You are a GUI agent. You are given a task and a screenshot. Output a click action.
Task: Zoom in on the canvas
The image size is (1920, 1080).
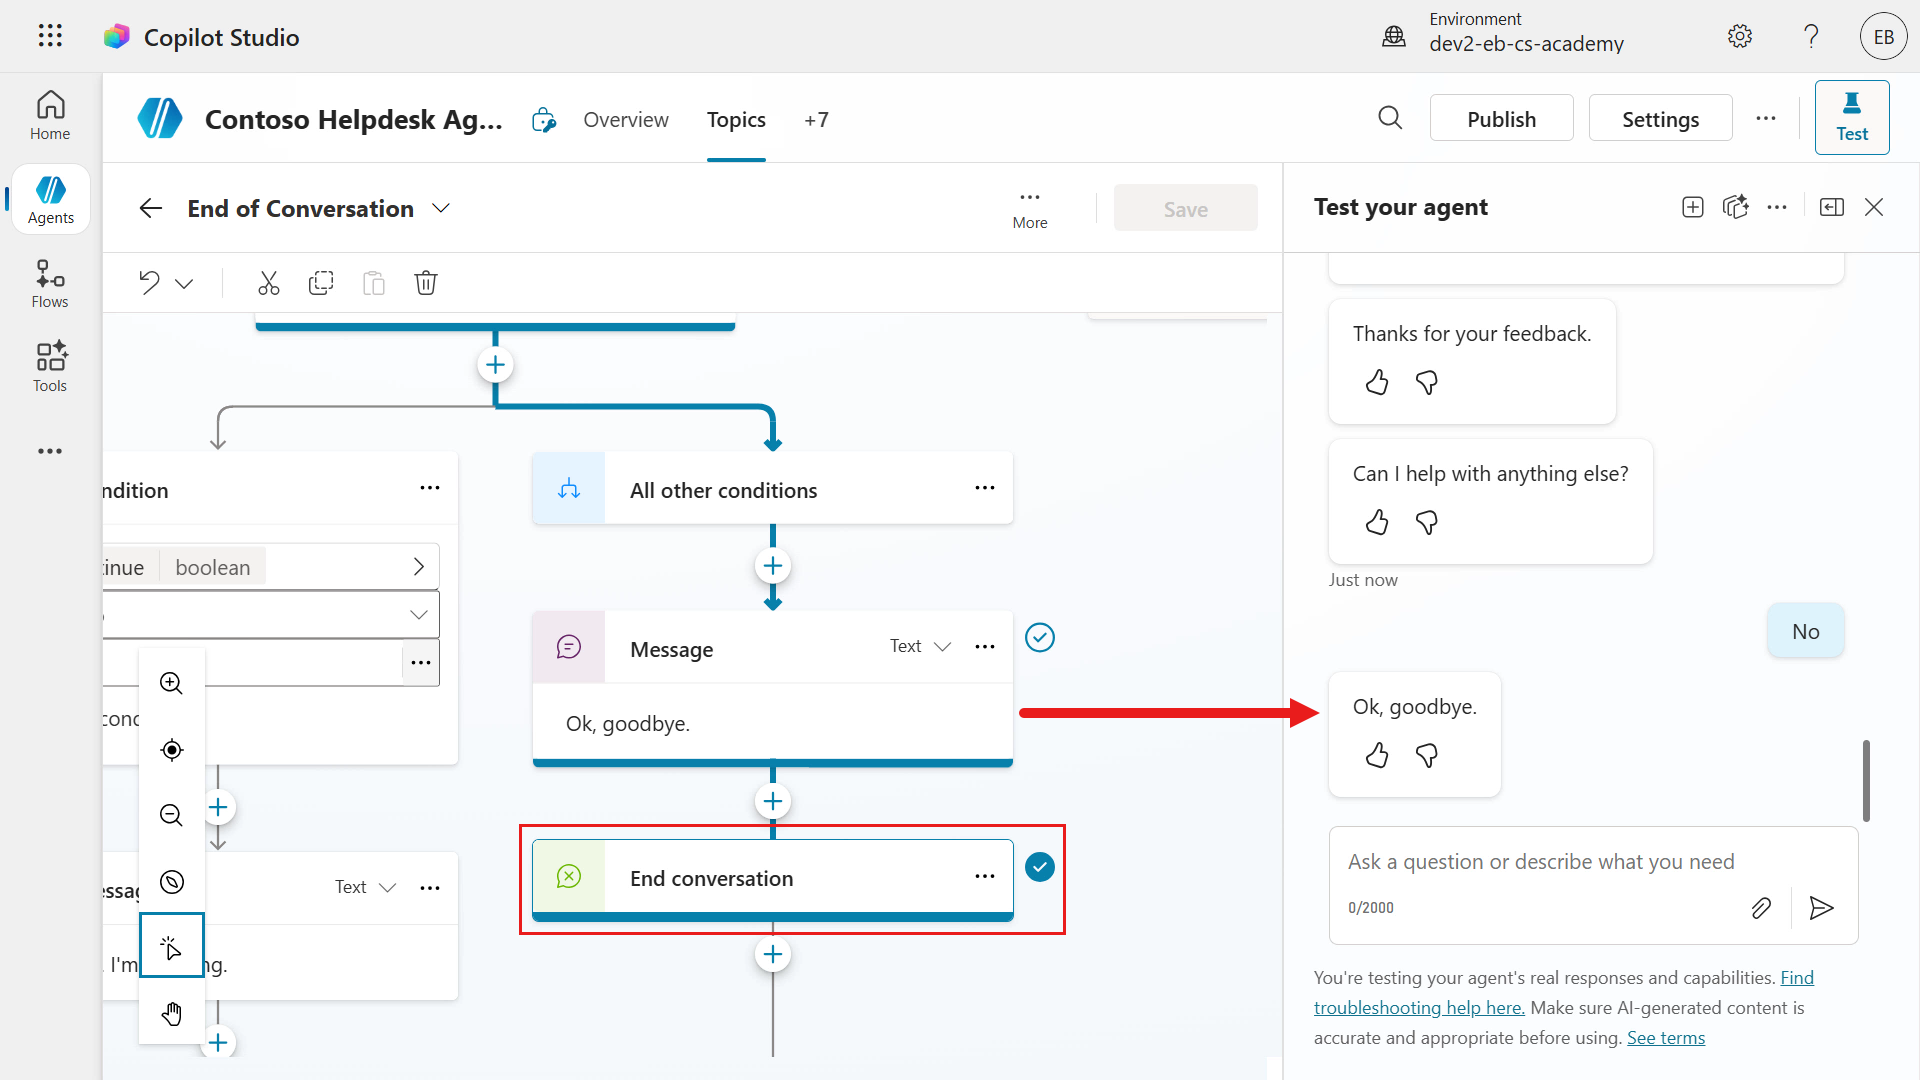click(x=172, y=684)
